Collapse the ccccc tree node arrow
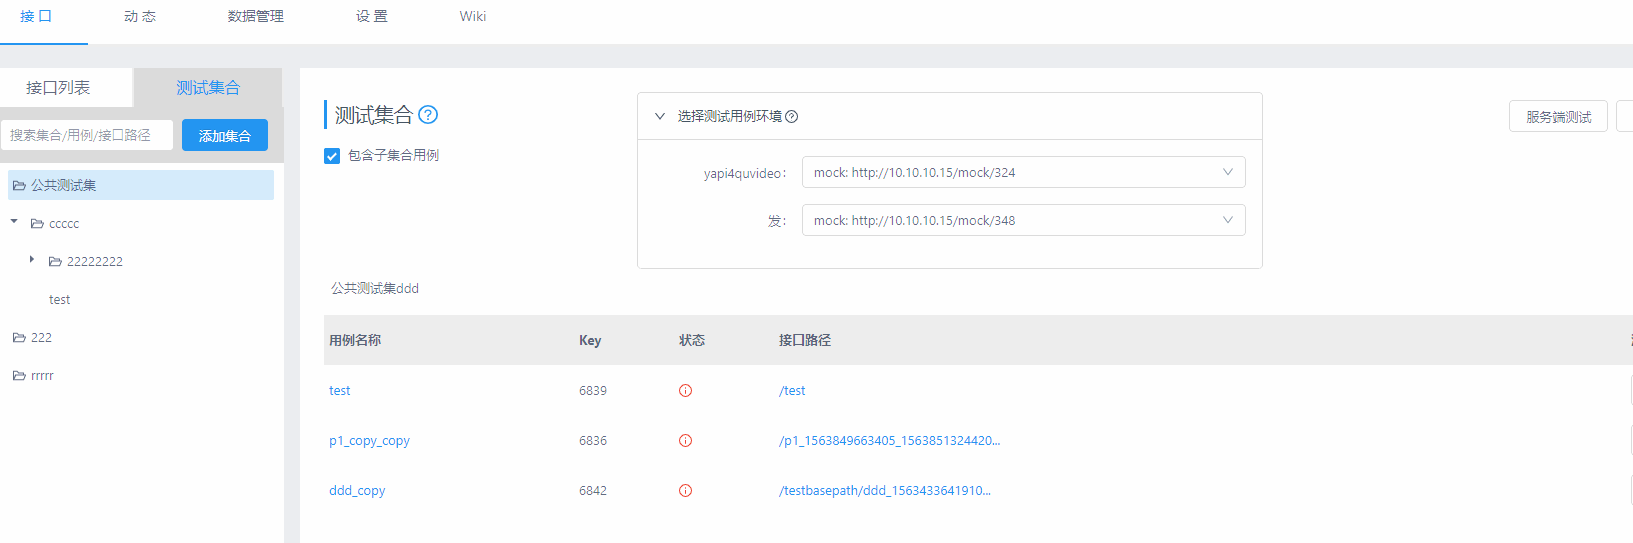Screen dimensions: 1633x543 pos(14,222)
